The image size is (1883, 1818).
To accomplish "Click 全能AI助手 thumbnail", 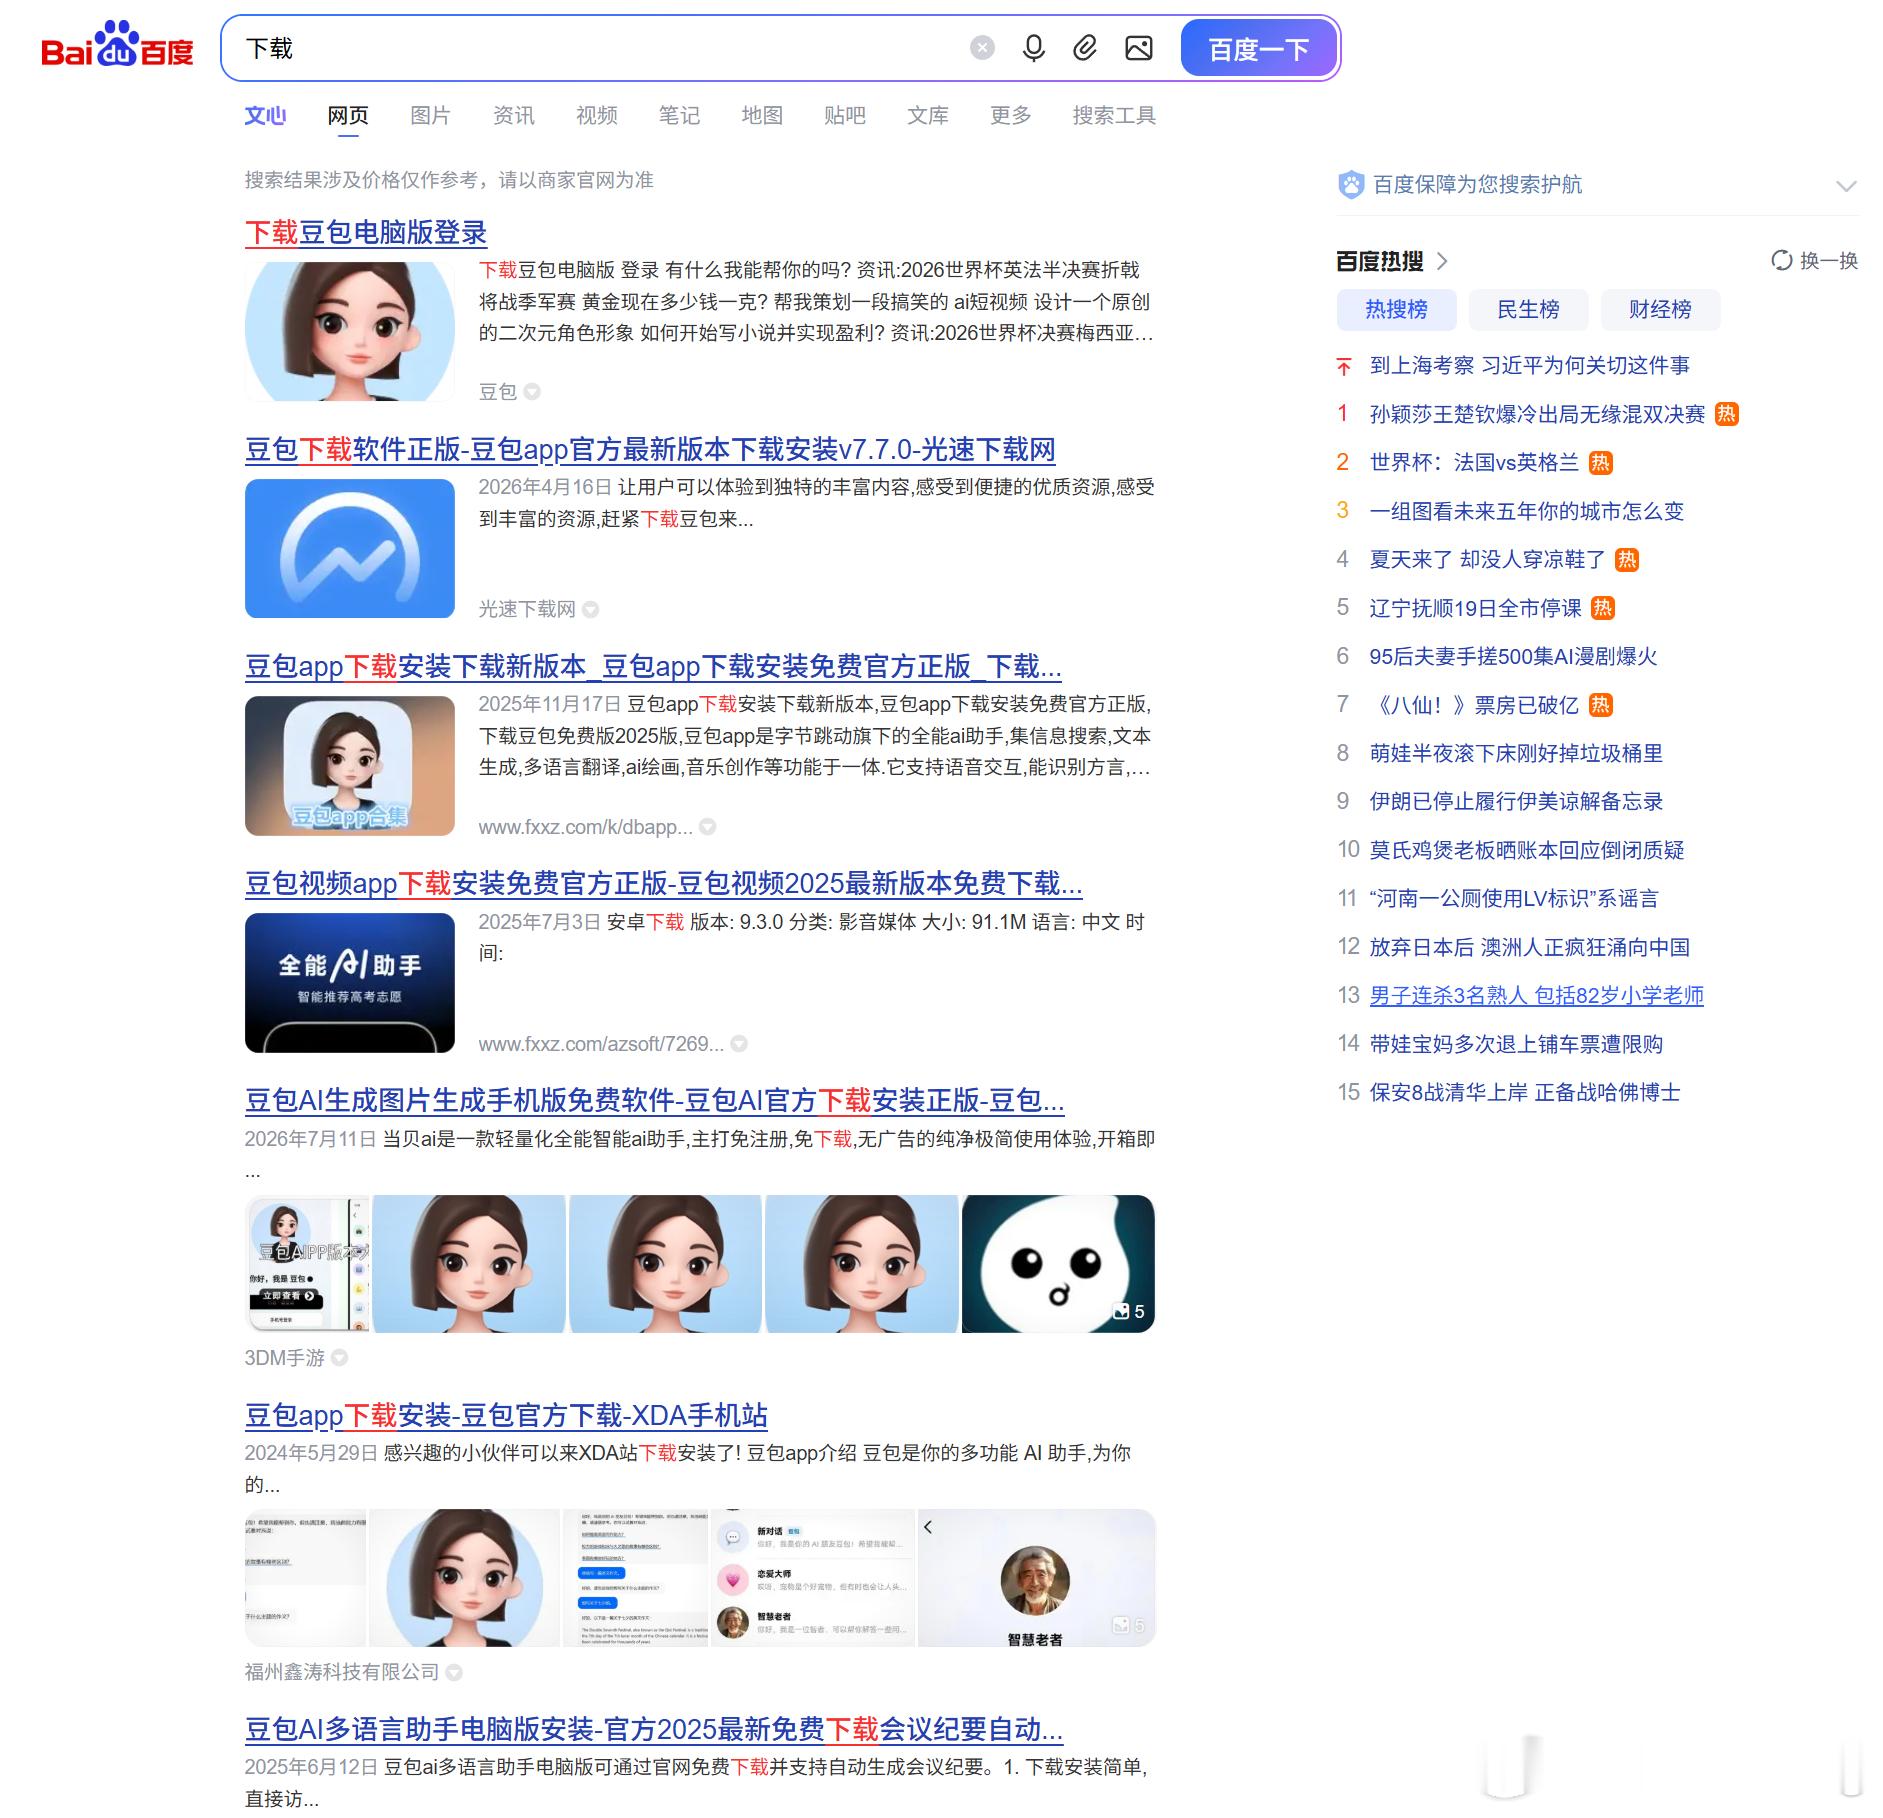I will tap(350, 983).
